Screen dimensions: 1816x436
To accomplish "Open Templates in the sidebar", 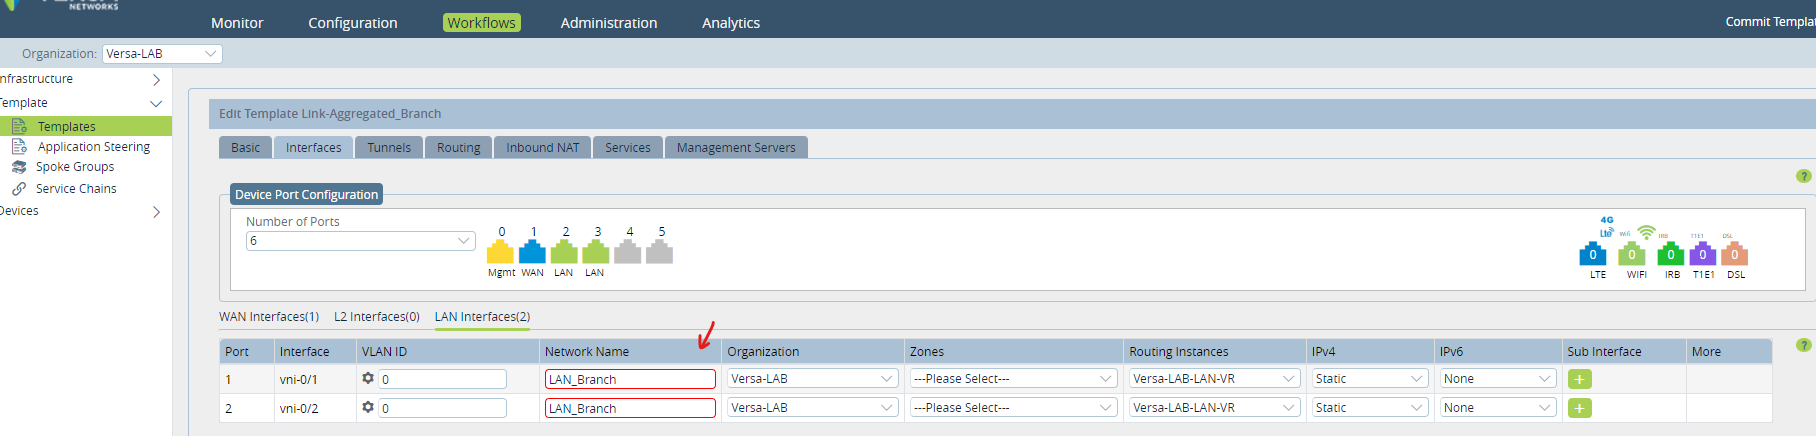I will (x=67, y=126).
